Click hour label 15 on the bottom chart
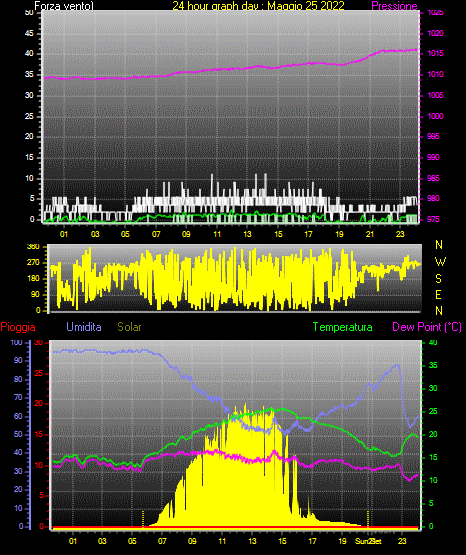 click(282, 541)
